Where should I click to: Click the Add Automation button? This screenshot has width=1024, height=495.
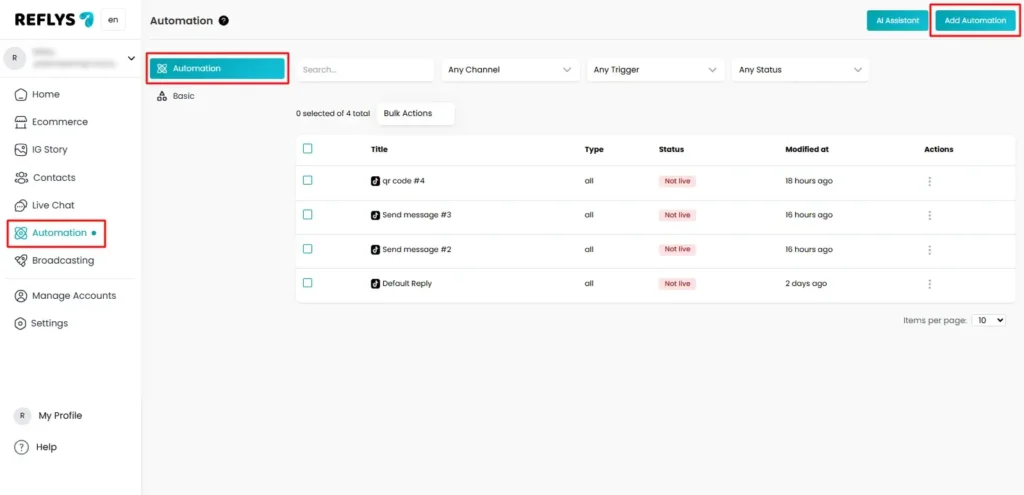click(976, 21)
